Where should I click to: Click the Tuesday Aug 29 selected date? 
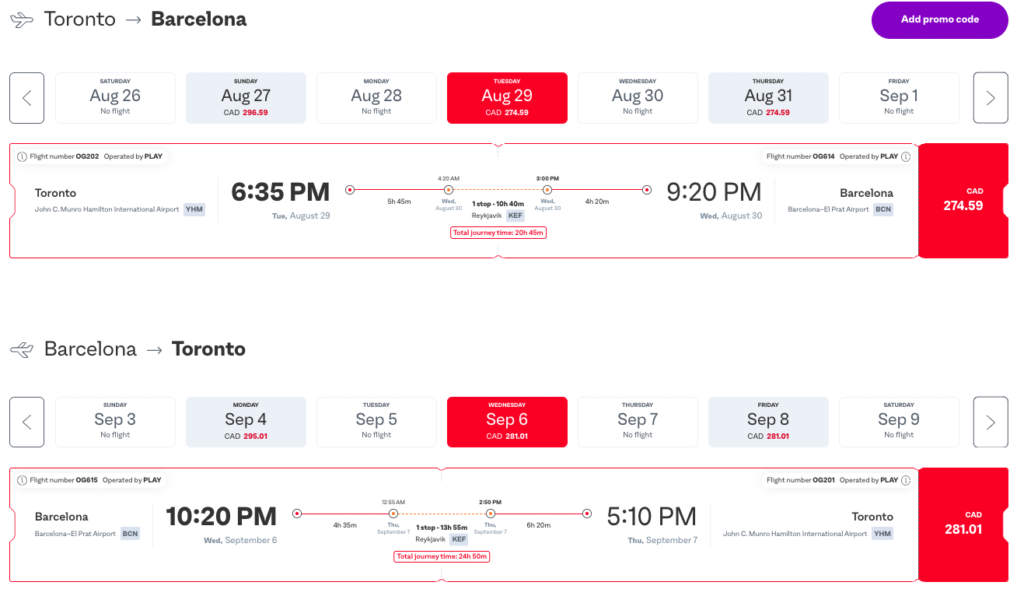point(507,98)
